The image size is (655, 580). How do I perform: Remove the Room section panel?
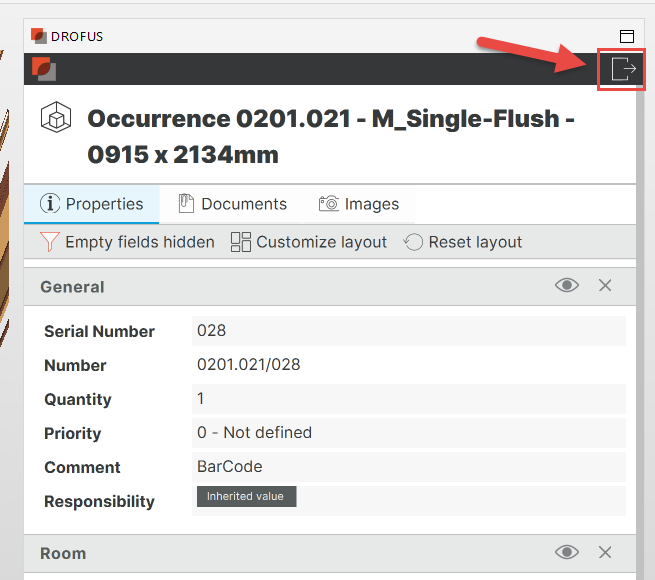[x=605, y=553]
